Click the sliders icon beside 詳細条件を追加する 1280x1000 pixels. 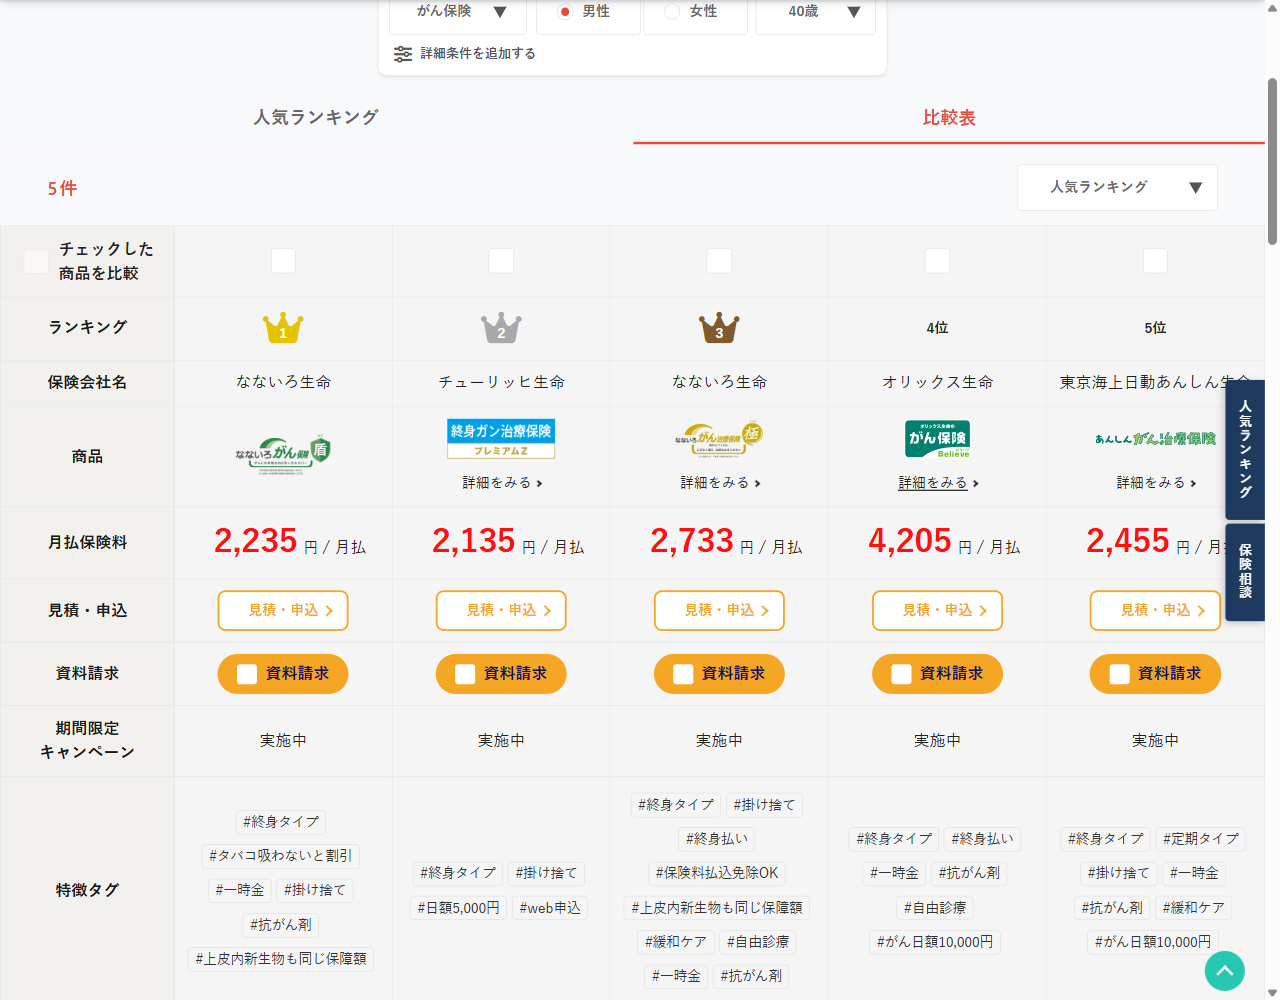403,54
